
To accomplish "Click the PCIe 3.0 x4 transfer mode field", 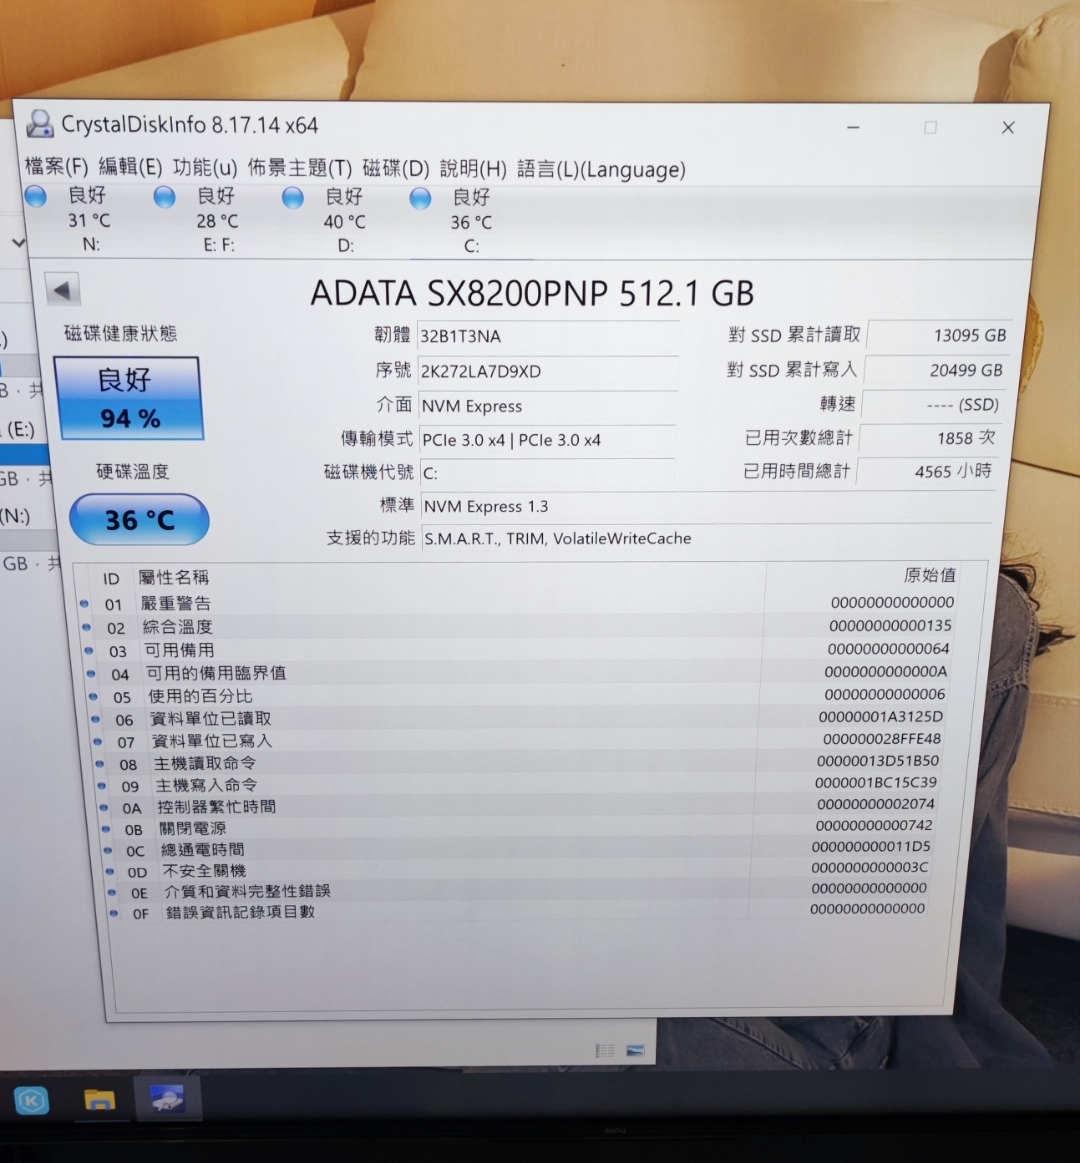I will (547, 440).
